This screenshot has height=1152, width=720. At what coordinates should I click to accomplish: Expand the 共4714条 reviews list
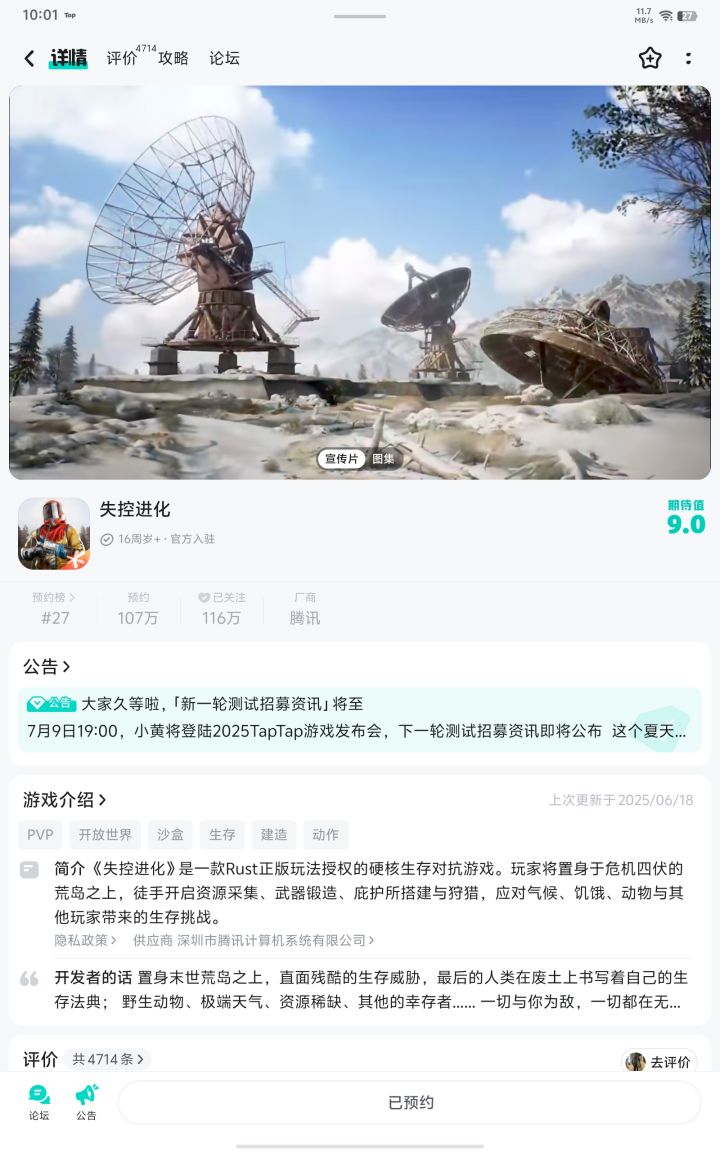pyautogui.click(x=107, y=1059)
